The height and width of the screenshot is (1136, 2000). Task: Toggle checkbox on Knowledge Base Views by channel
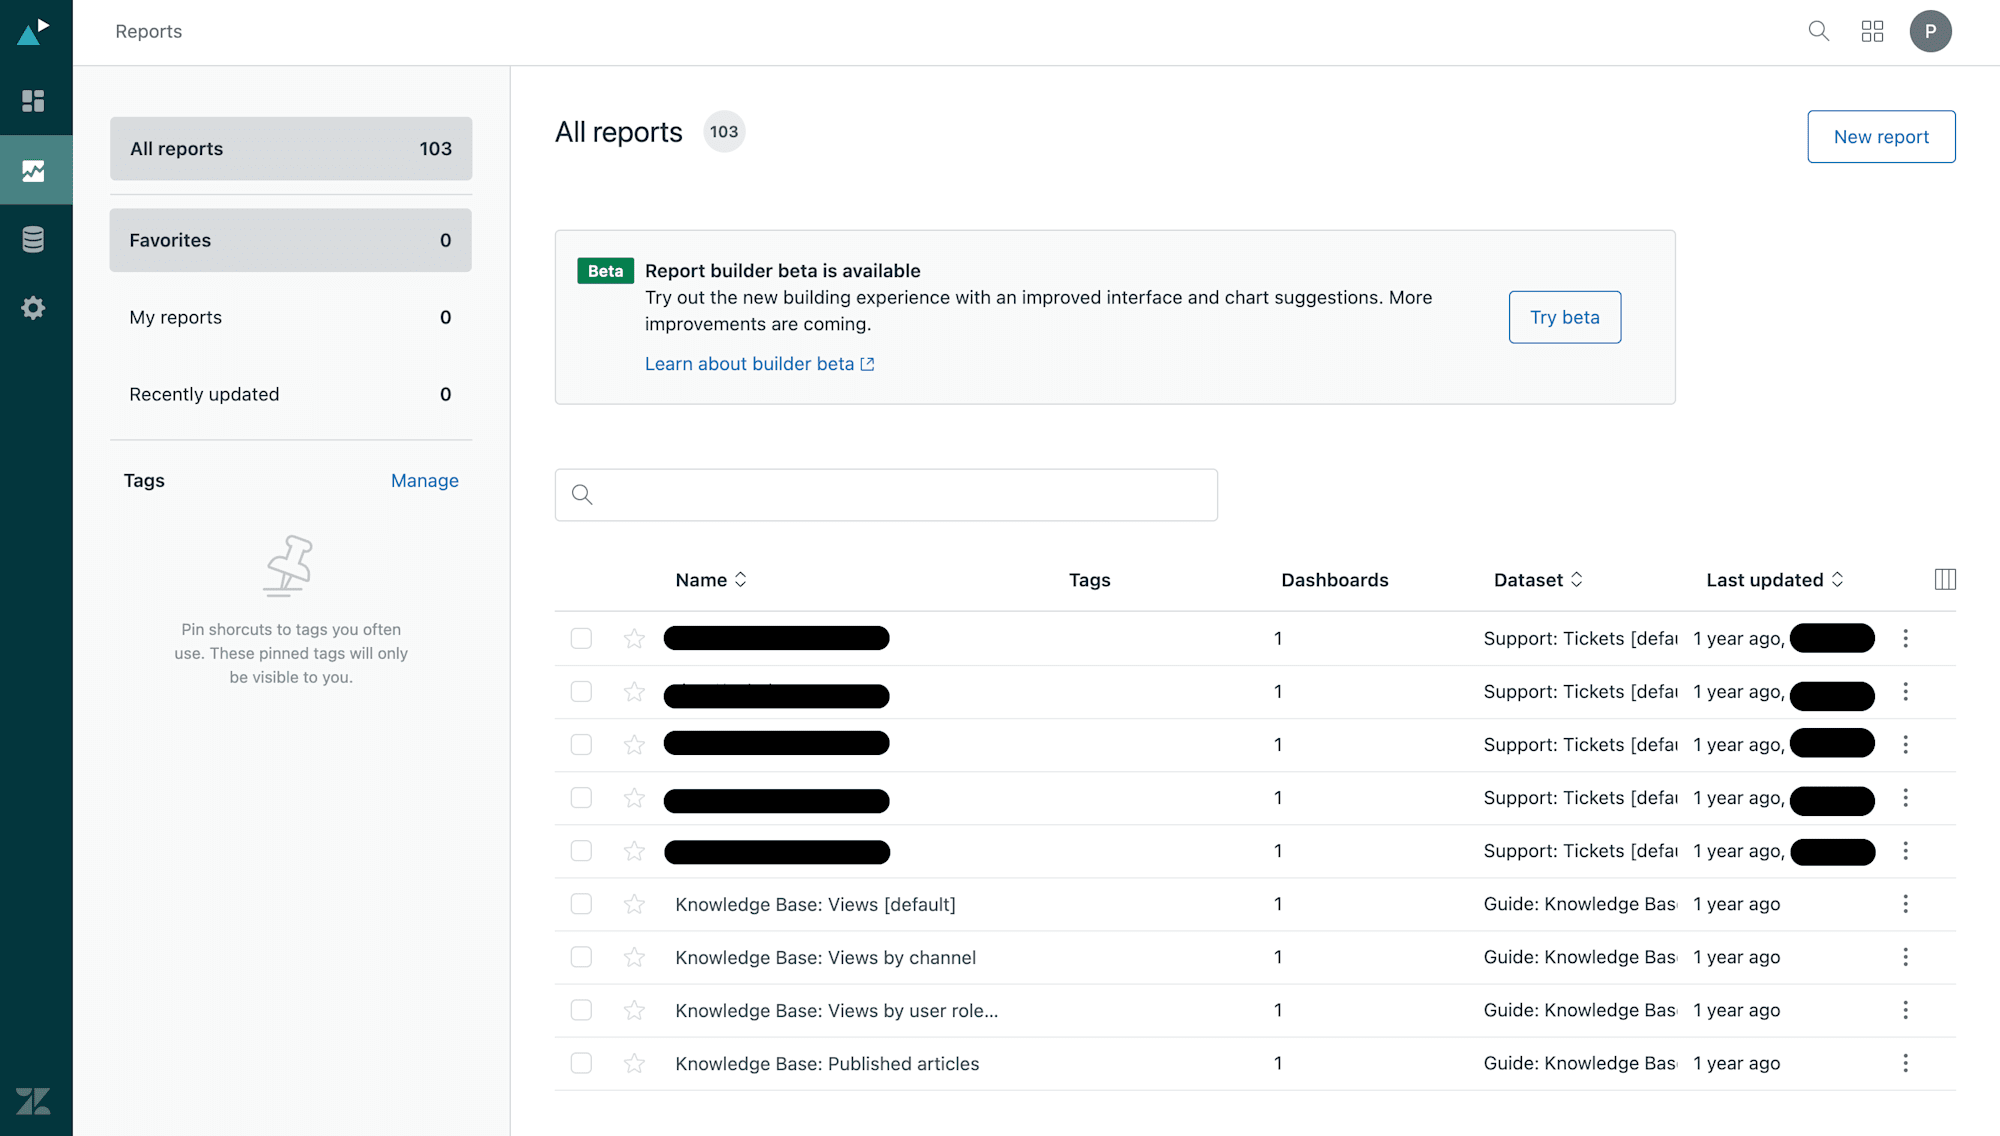click(x=581, y=957)
